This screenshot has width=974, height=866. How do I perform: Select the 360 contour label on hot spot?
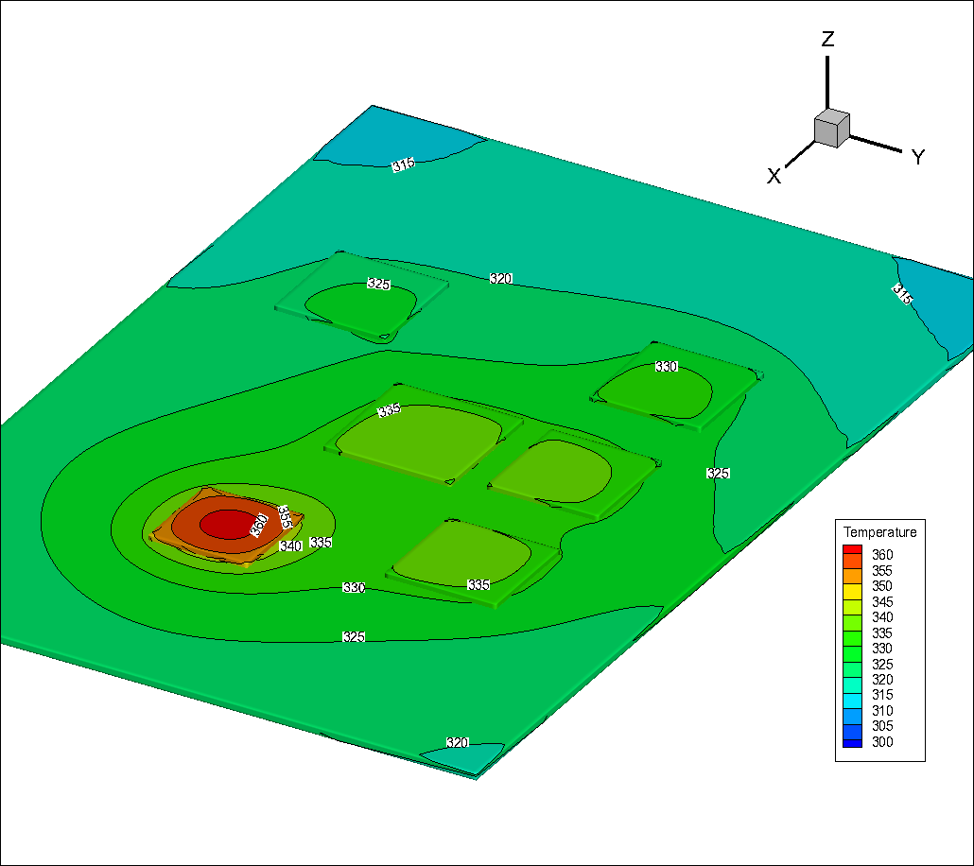258,524
